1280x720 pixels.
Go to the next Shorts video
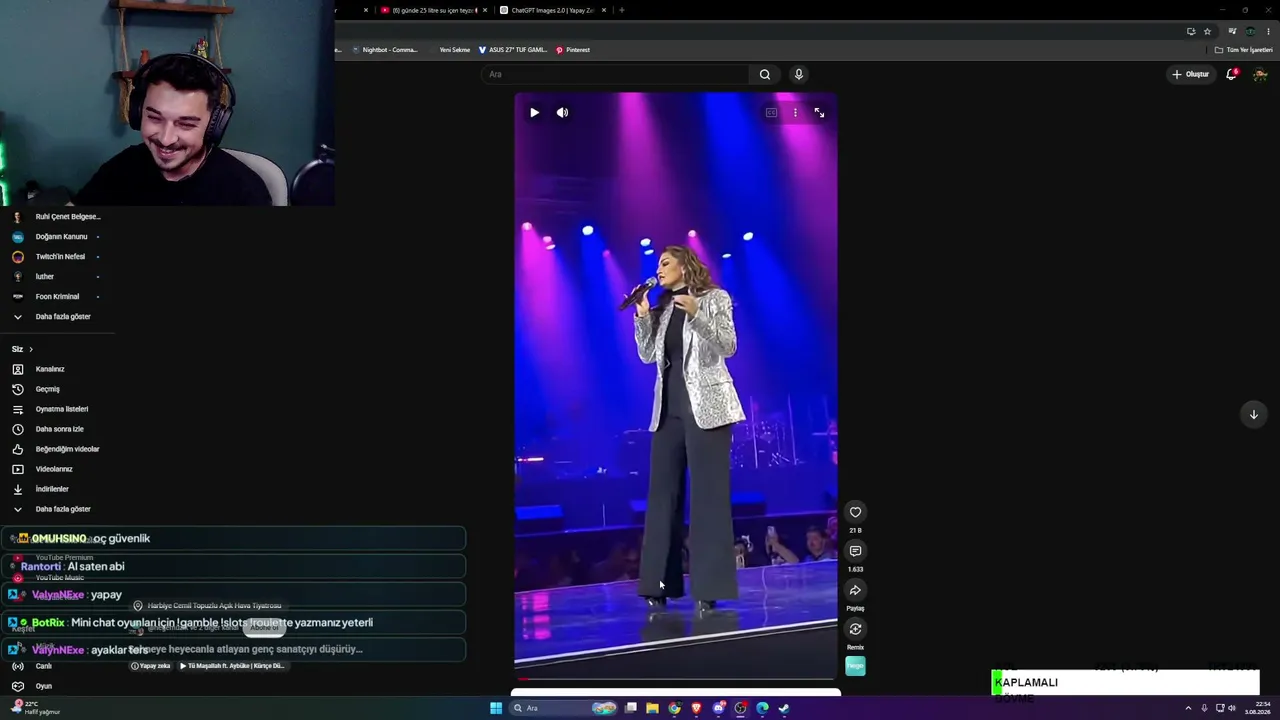click(x=1253, y=414)
